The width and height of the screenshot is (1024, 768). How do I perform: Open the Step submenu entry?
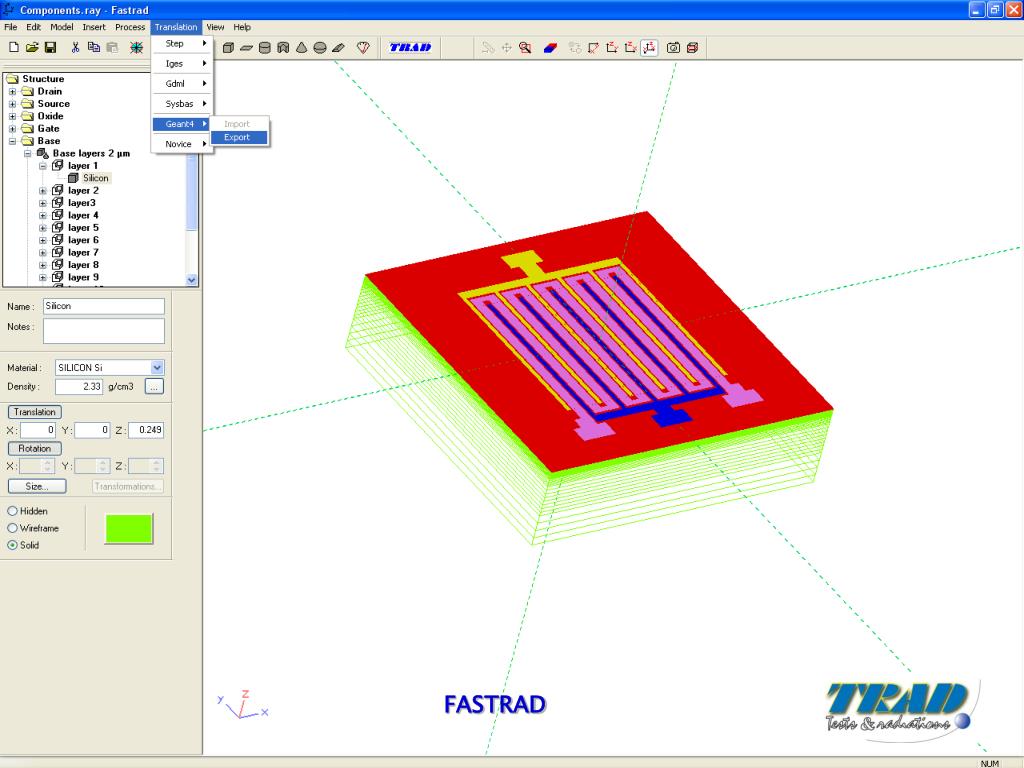click(182, 43)
